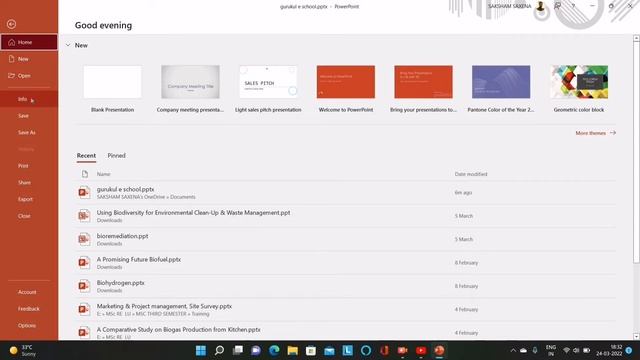Open A Comparative Study on Biogas Production file
Viewport: 640px width, 360px height.
346,332
